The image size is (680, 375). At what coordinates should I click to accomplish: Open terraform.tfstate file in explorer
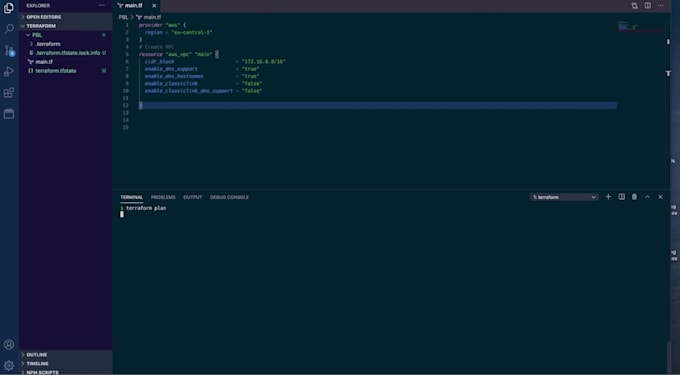click(65, 71)
